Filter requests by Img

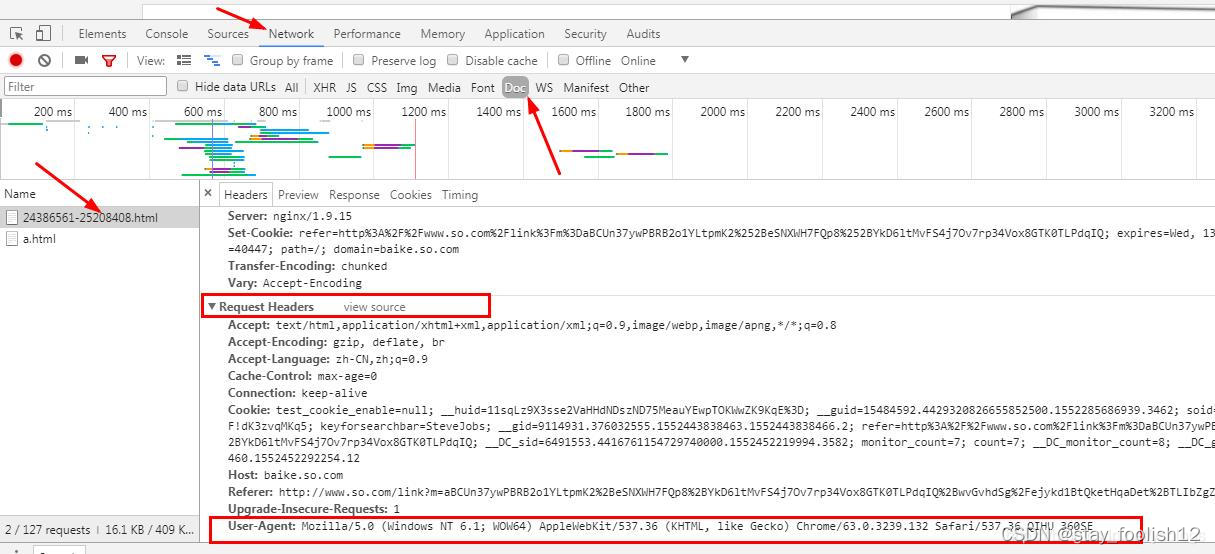coord(407,88)
